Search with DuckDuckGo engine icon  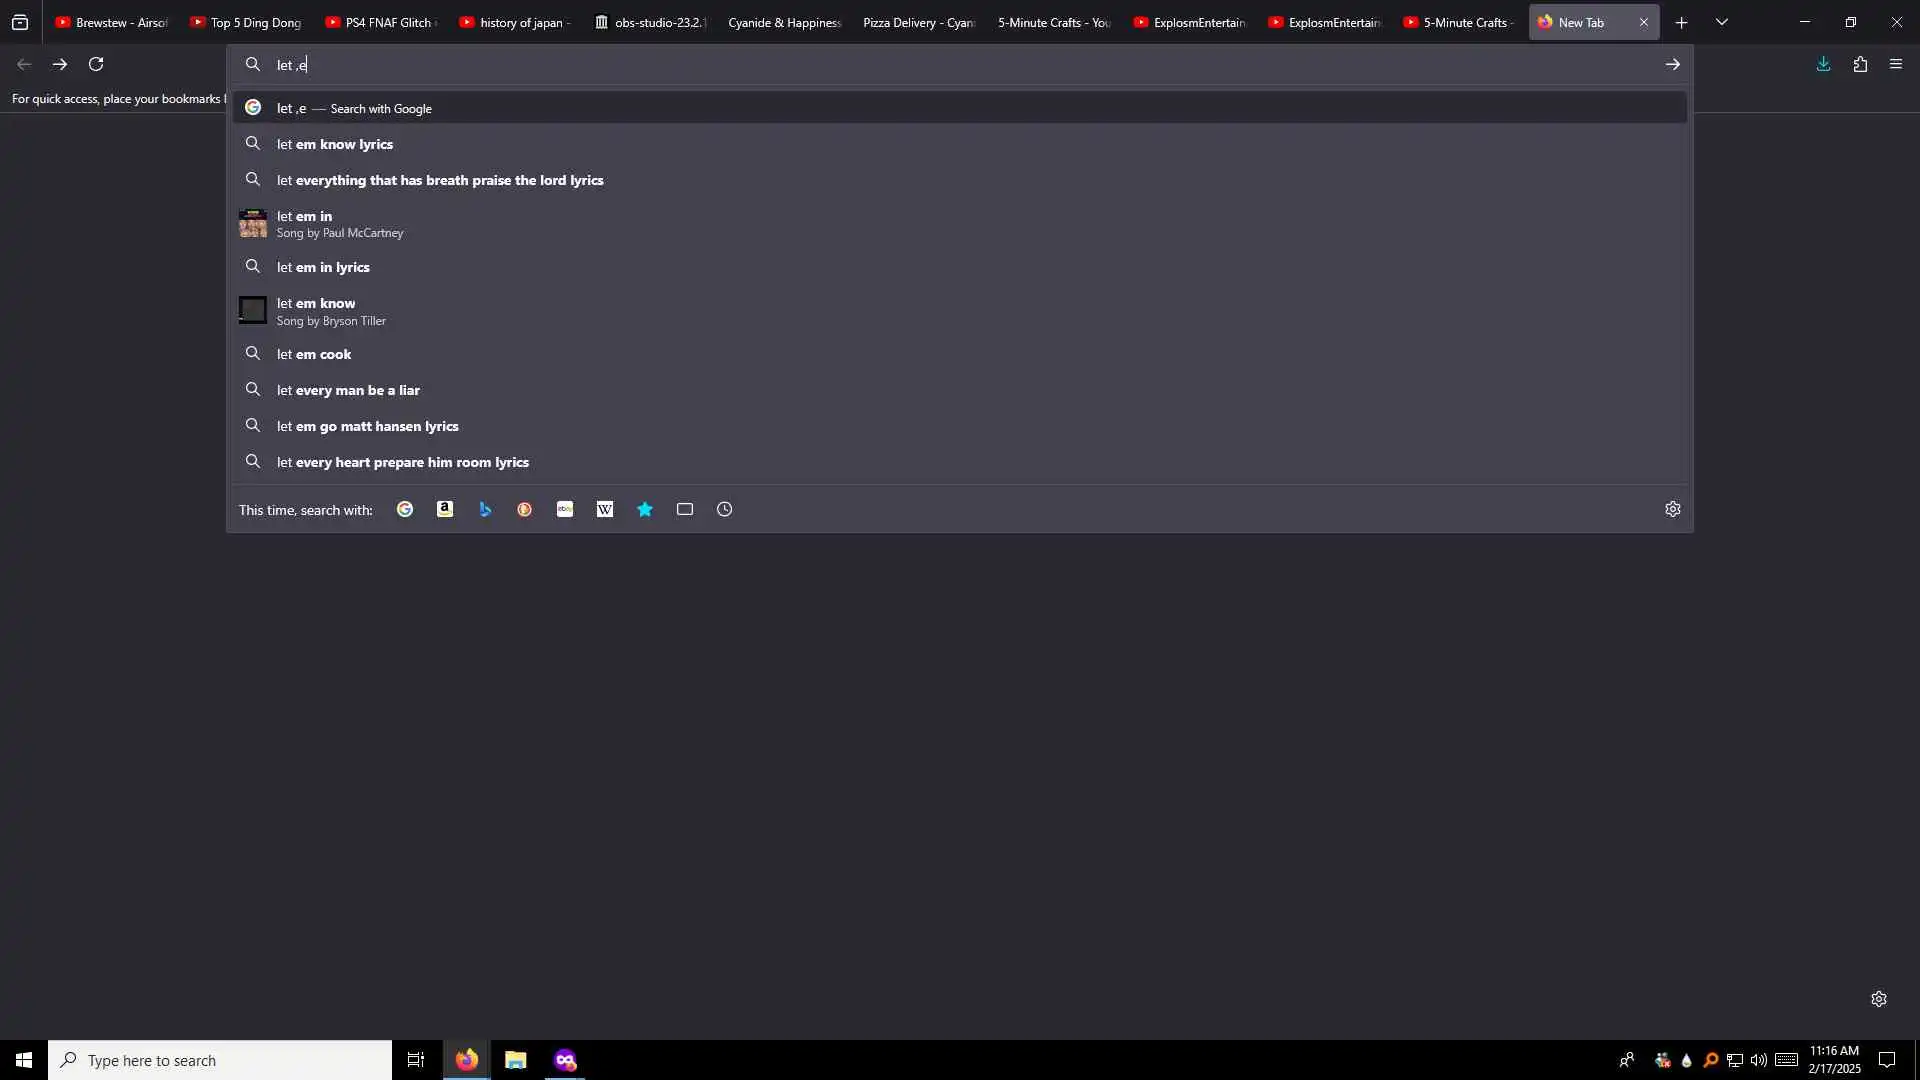525,509
